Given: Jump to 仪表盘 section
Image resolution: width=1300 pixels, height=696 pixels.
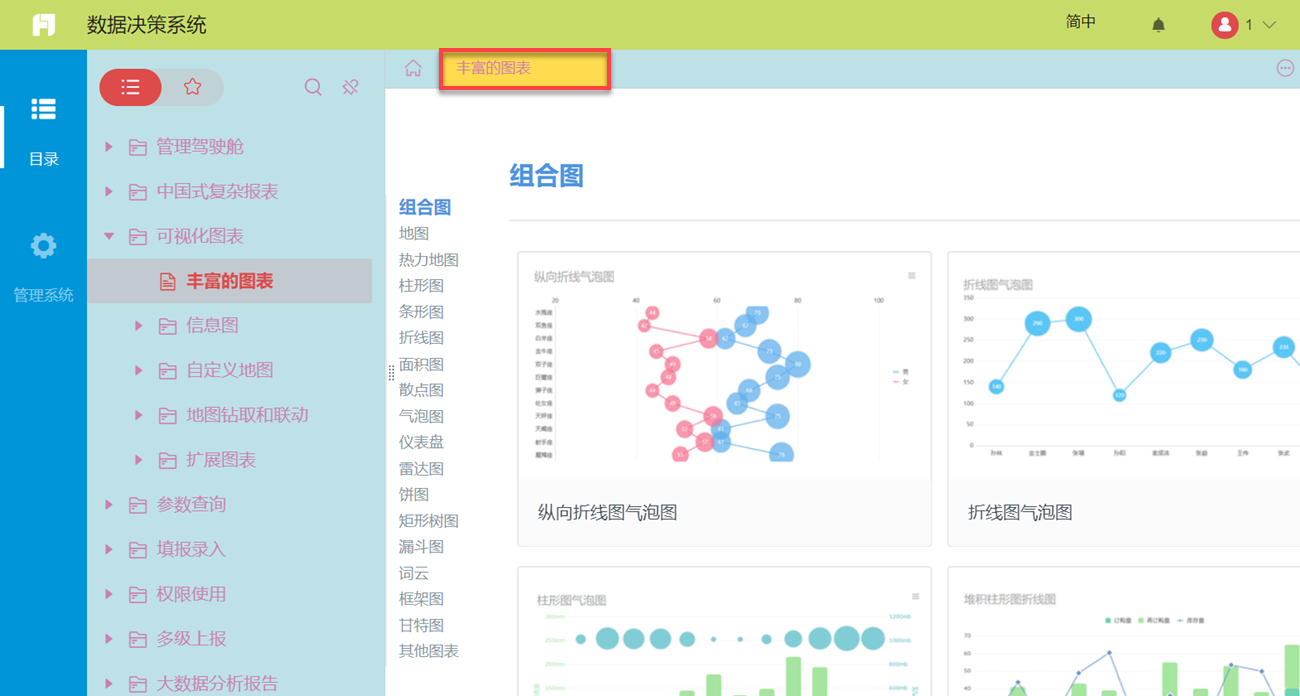Looking at the screenshot, I should pos(421,442).
